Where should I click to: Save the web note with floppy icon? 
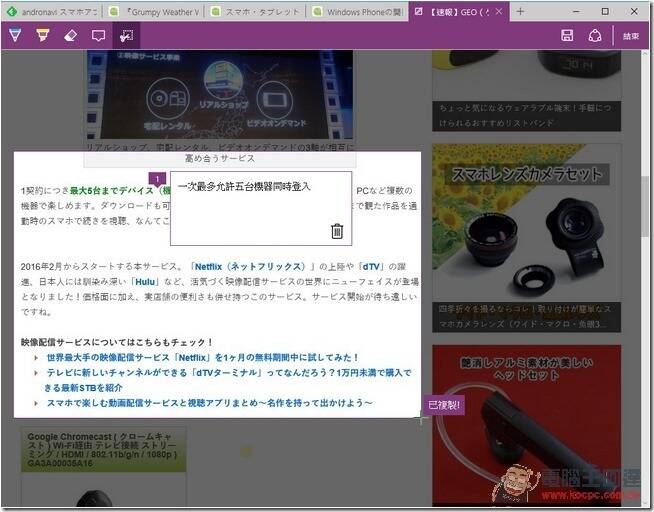click(567, 35)
